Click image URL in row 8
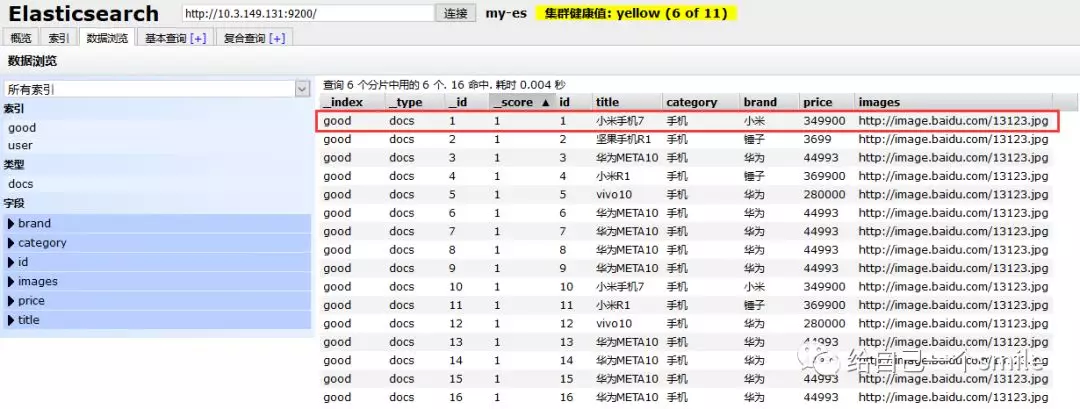1080x409 pixels. 953,250
